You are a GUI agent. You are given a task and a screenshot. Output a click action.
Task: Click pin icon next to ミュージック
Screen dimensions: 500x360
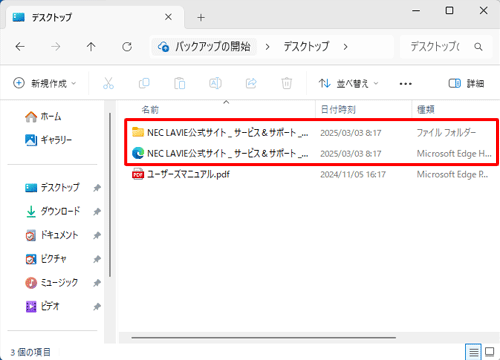pyautogui.click(x=97, y=283)
